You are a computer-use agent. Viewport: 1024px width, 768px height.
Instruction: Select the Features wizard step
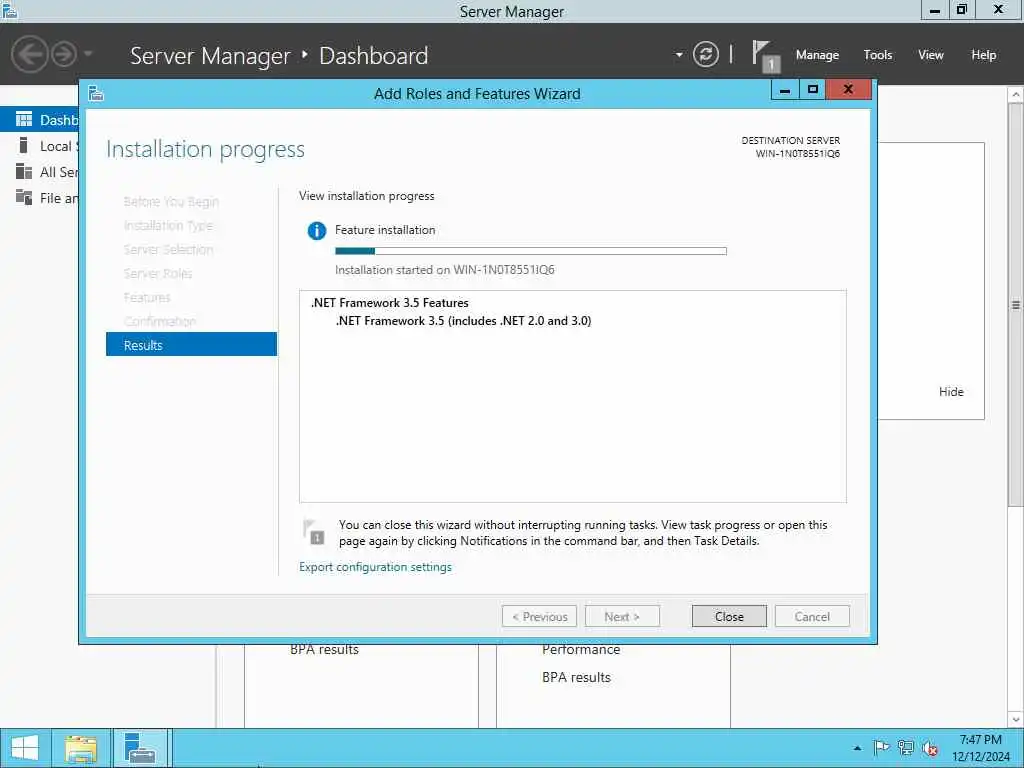(x=147, y=297)
